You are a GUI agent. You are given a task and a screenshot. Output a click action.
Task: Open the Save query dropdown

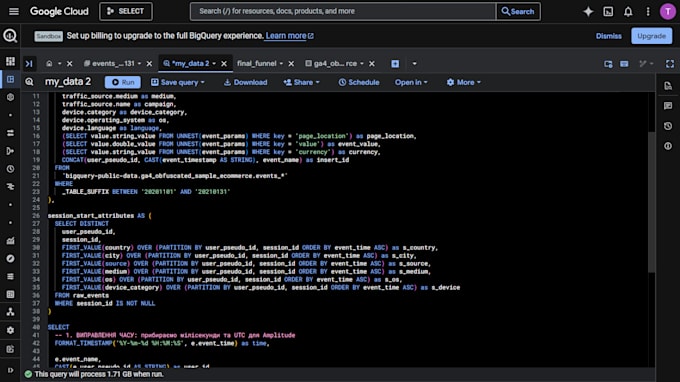pos(178,82)
